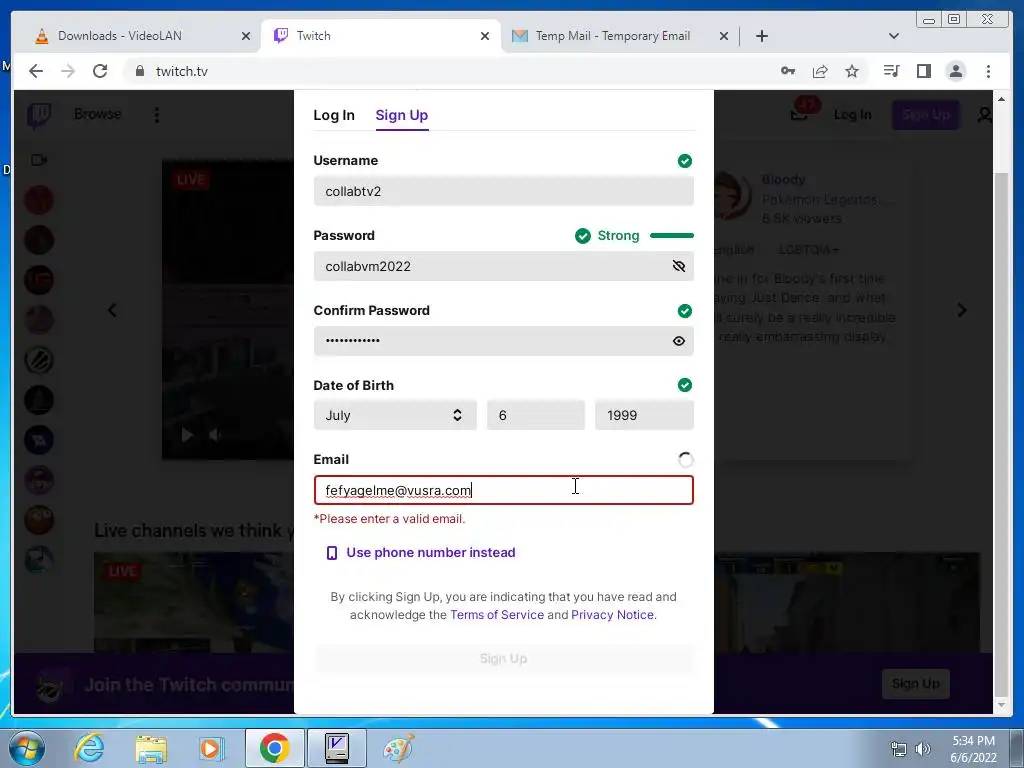Click the Username input field
The image size is (1024, 768).
coord(504,191)
